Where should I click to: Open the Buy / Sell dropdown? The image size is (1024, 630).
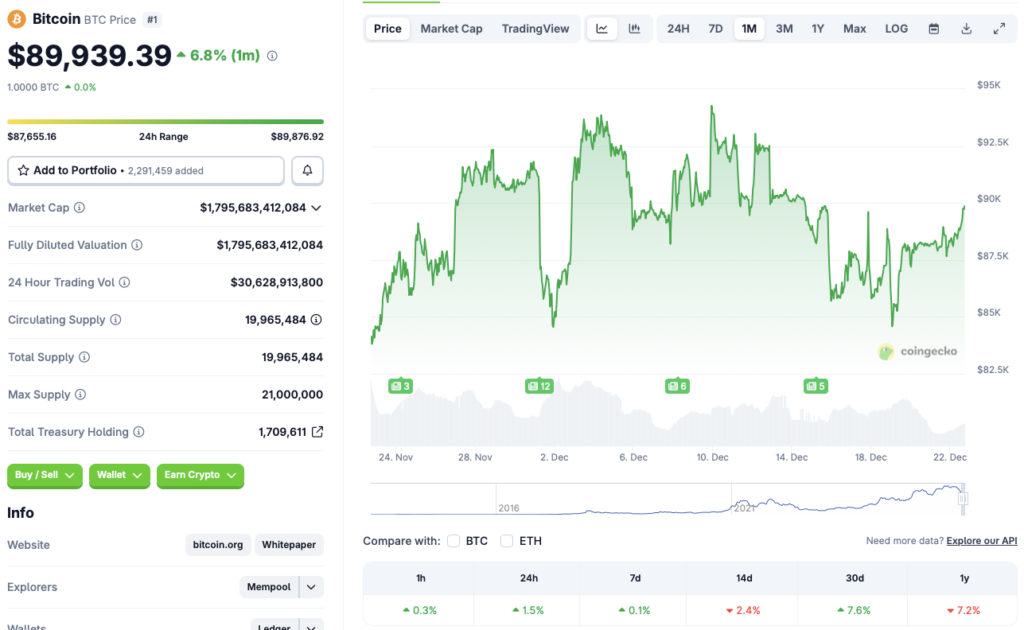44,476
